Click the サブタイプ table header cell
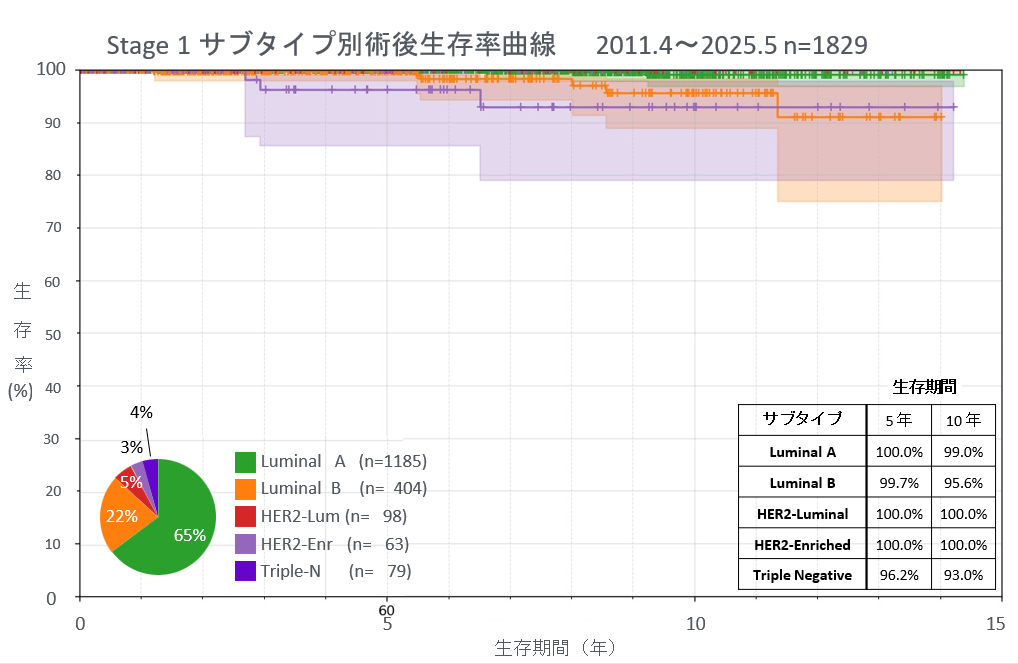1018x664 pixels. (802, 419)
